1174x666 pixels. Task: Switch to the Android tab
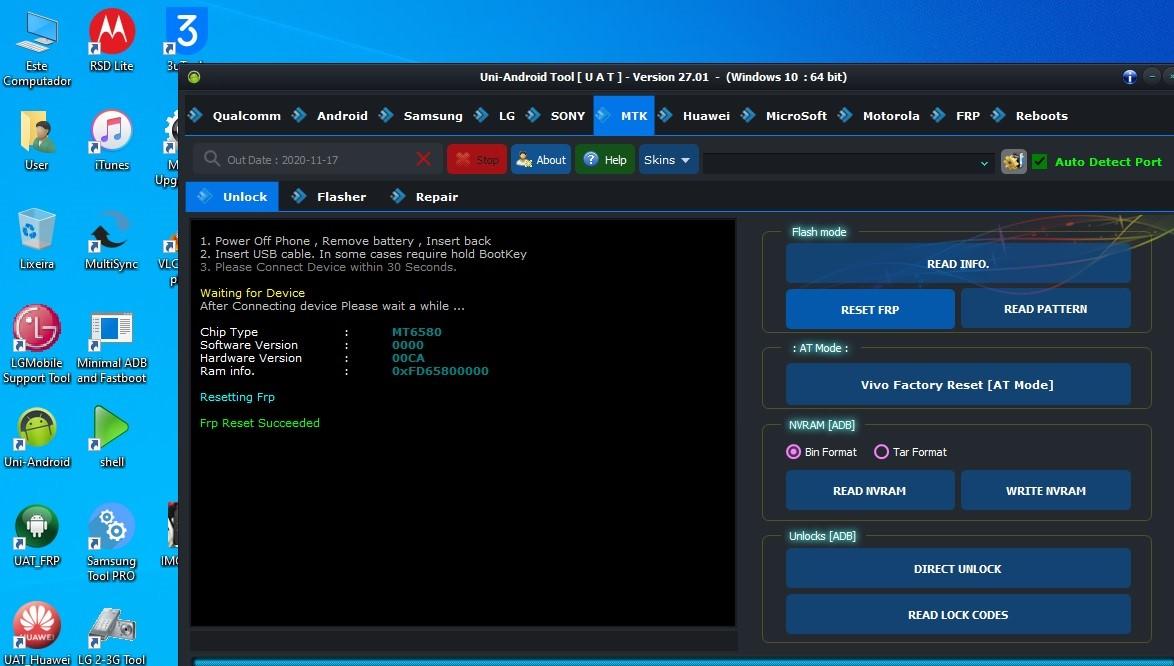pos(332,115)
